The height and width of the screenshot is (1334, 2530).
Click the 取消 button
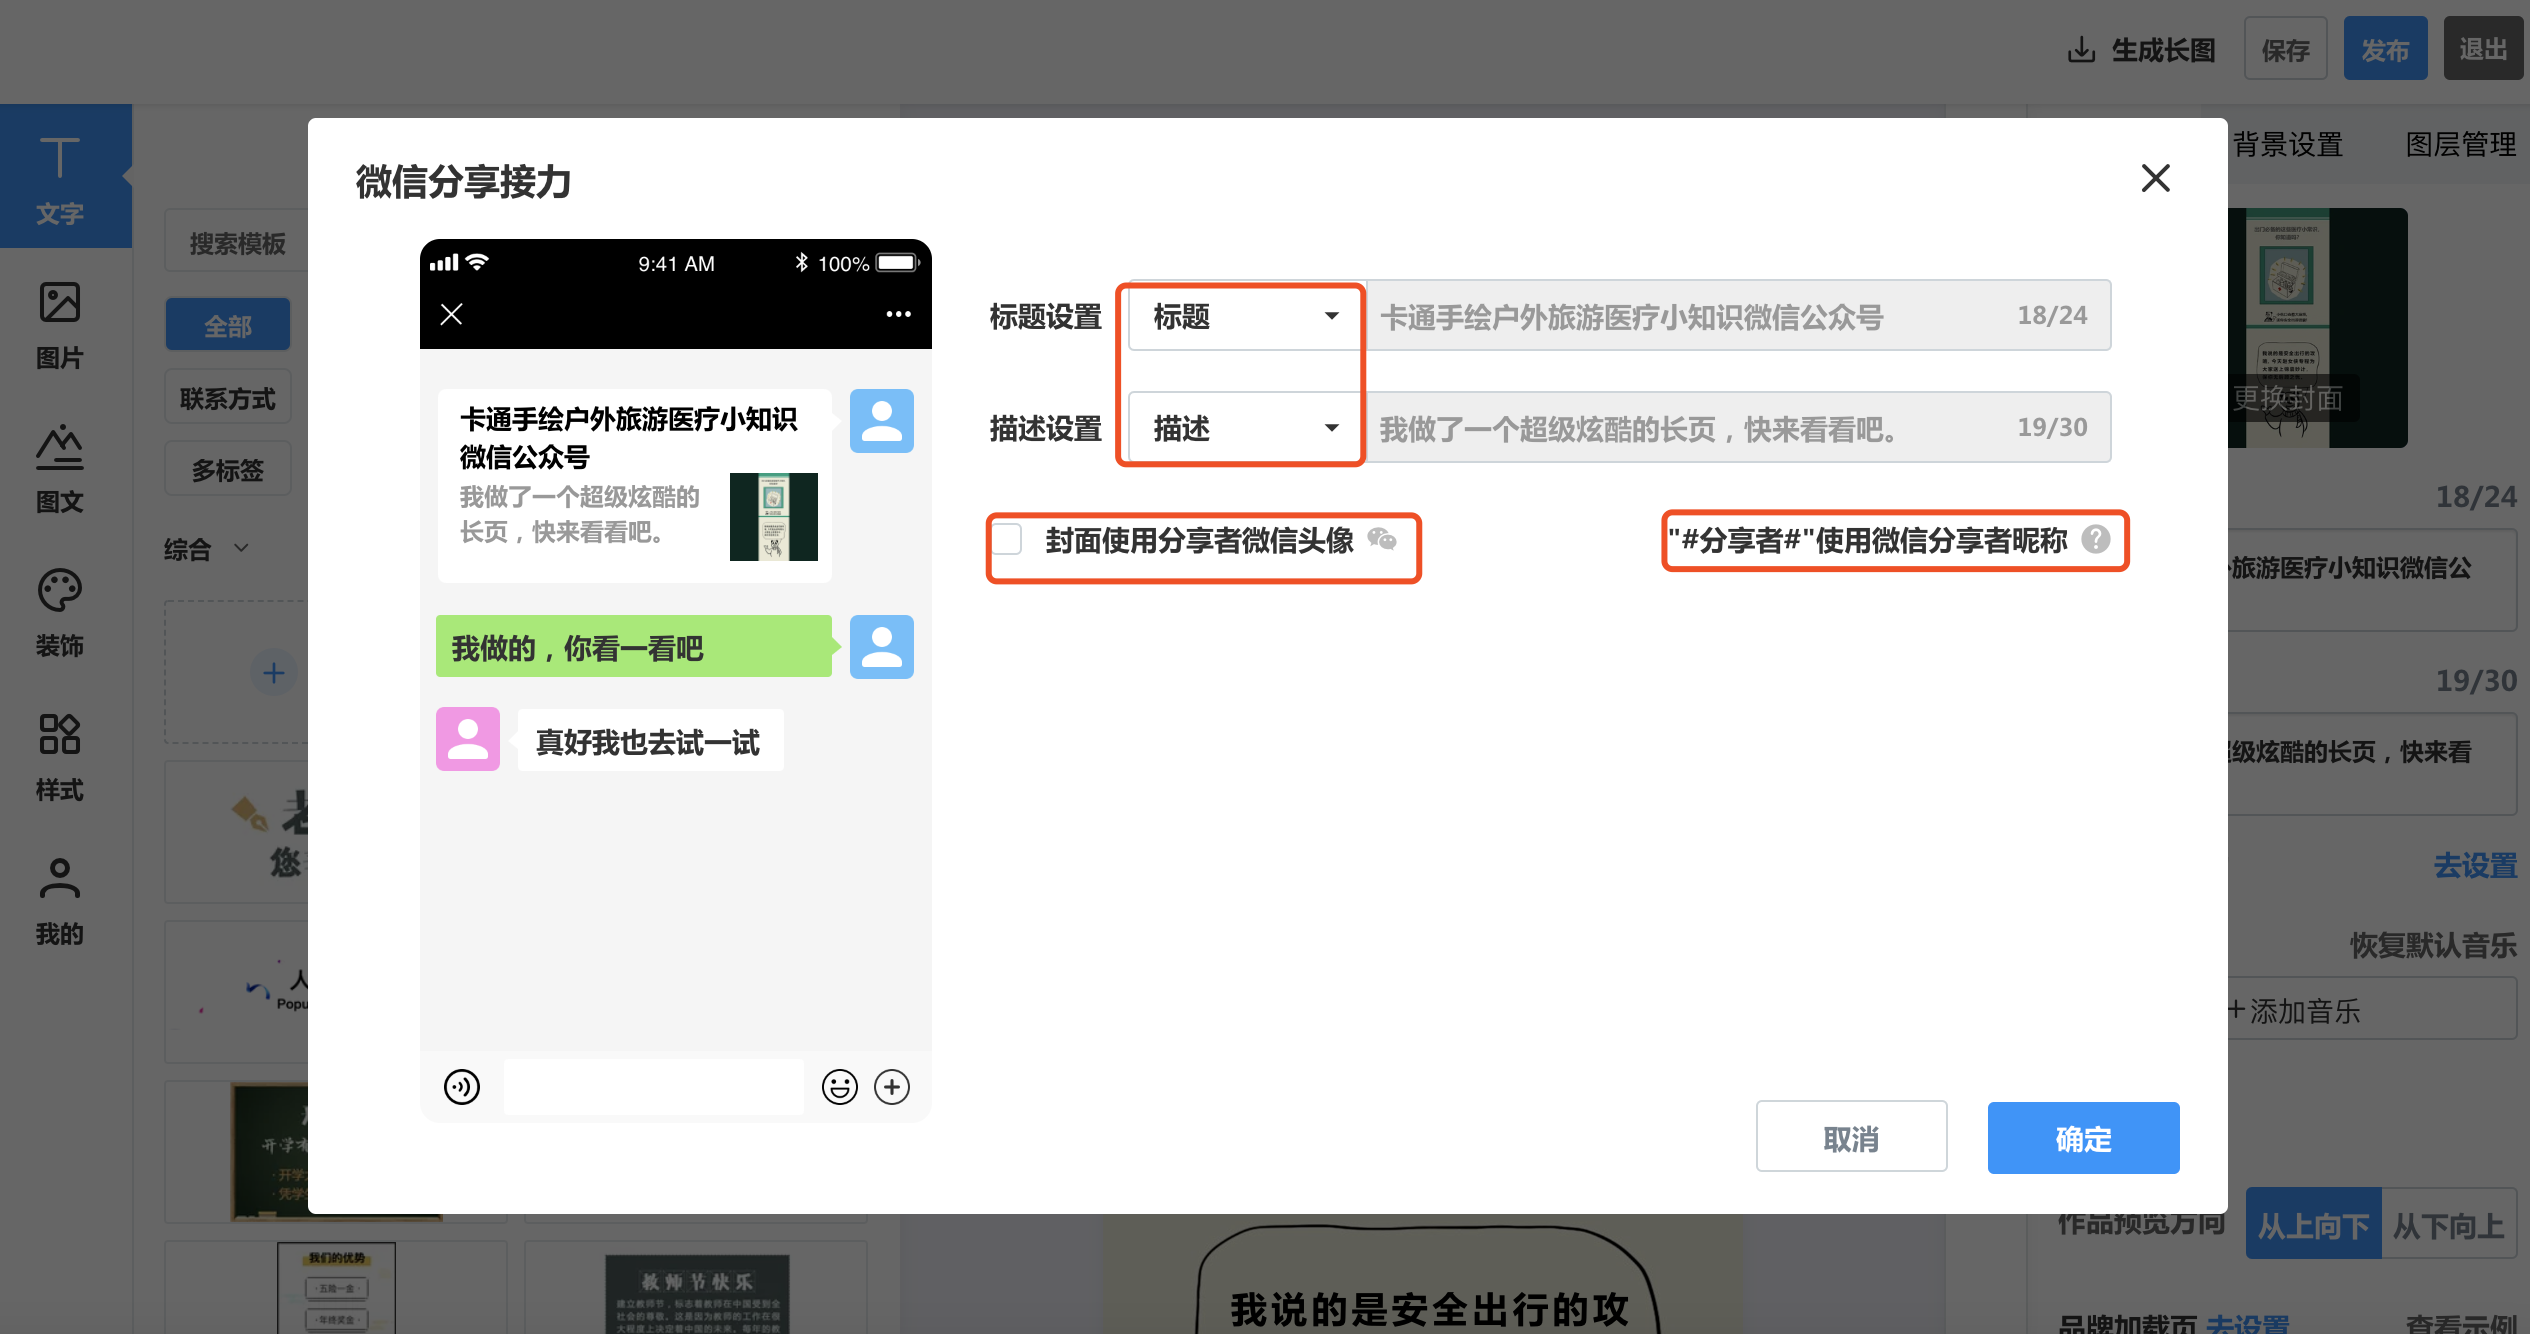coord(1851,1137)
